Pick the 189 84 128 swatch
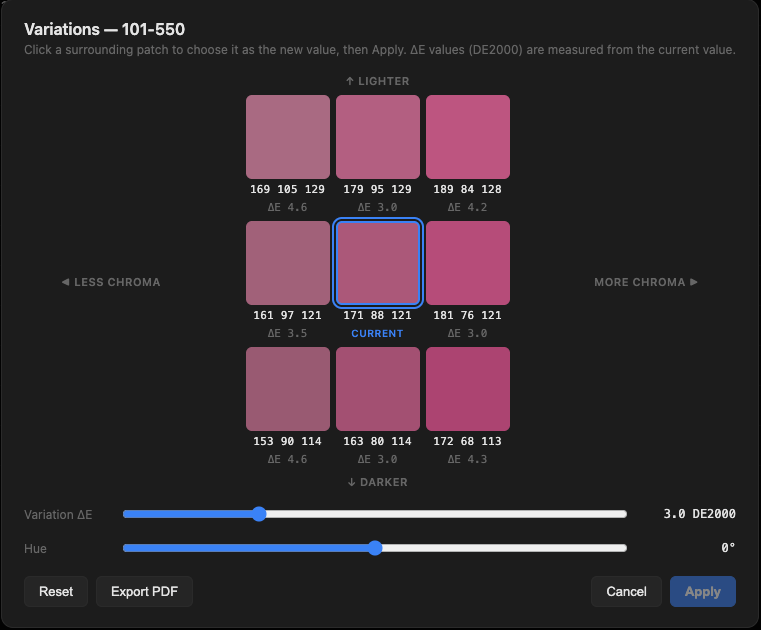 [x=468, y=137]
